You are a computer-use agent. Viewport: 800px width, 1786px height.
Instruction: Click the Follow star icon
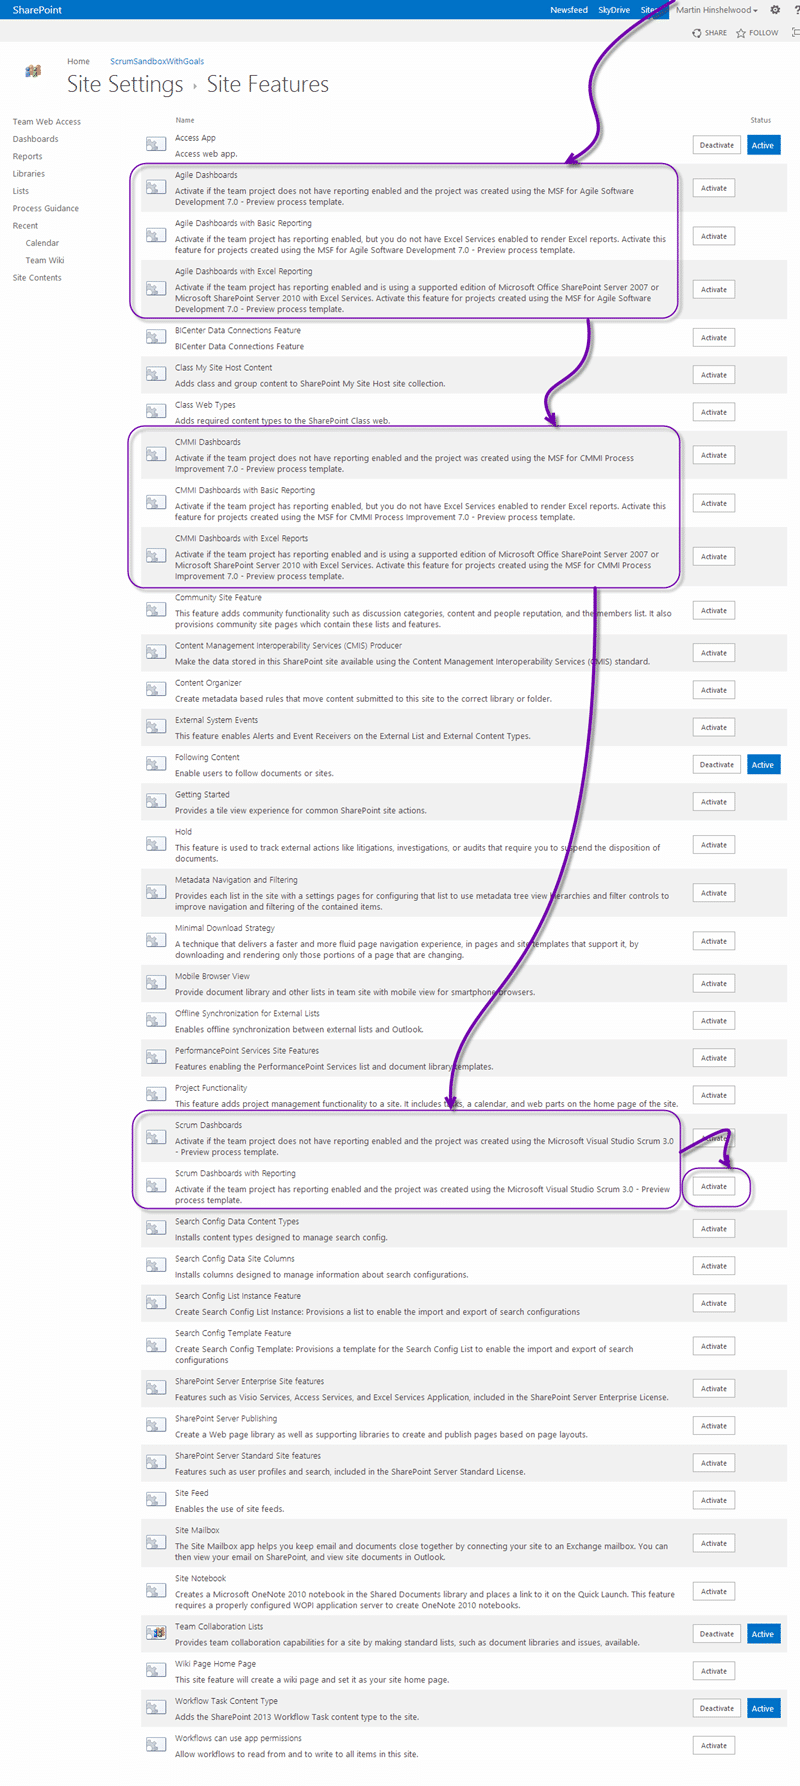741,33
